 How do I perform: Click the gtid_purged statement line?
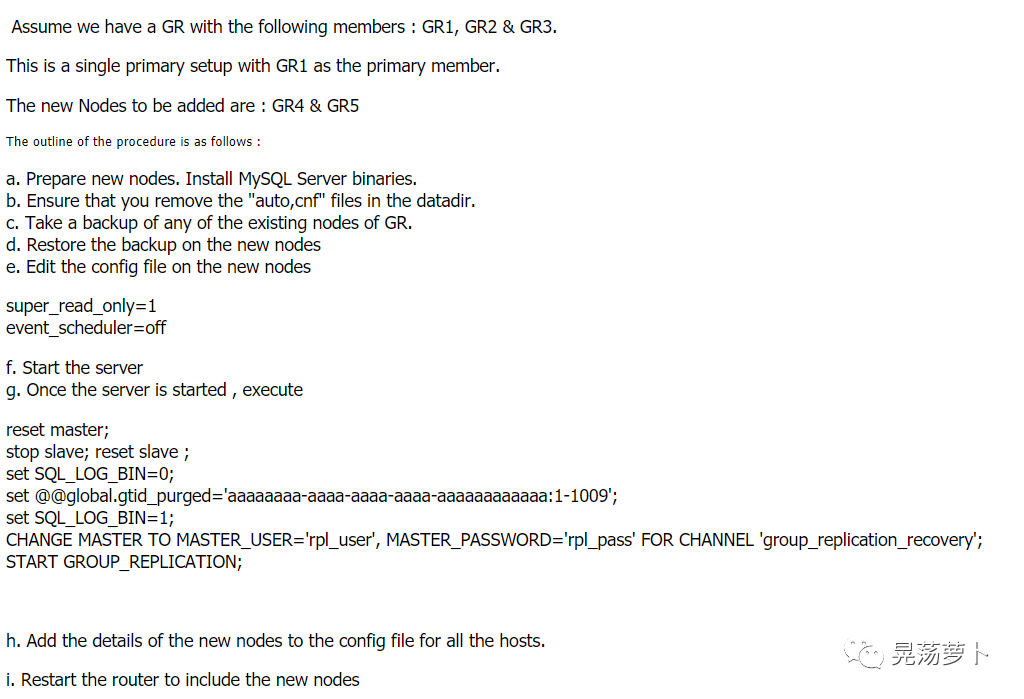coord(312,496)
